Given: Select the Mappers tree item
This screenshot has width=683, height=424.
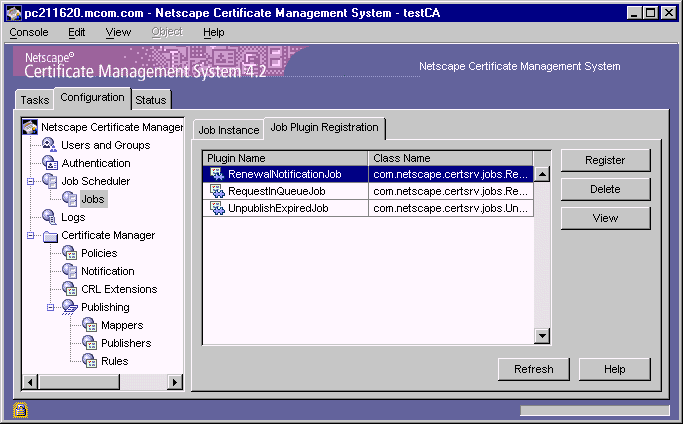Looking at the screenshot, I should point(122,325).
